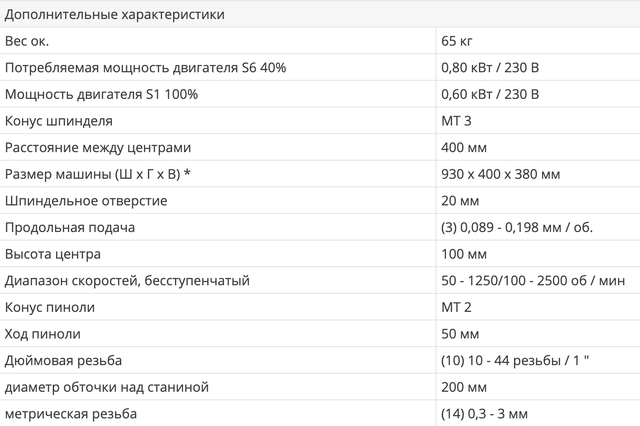The image size is (640, 426).
Task: Select the '0,80 кВт / 230 В' value
Action: (490, 68)
